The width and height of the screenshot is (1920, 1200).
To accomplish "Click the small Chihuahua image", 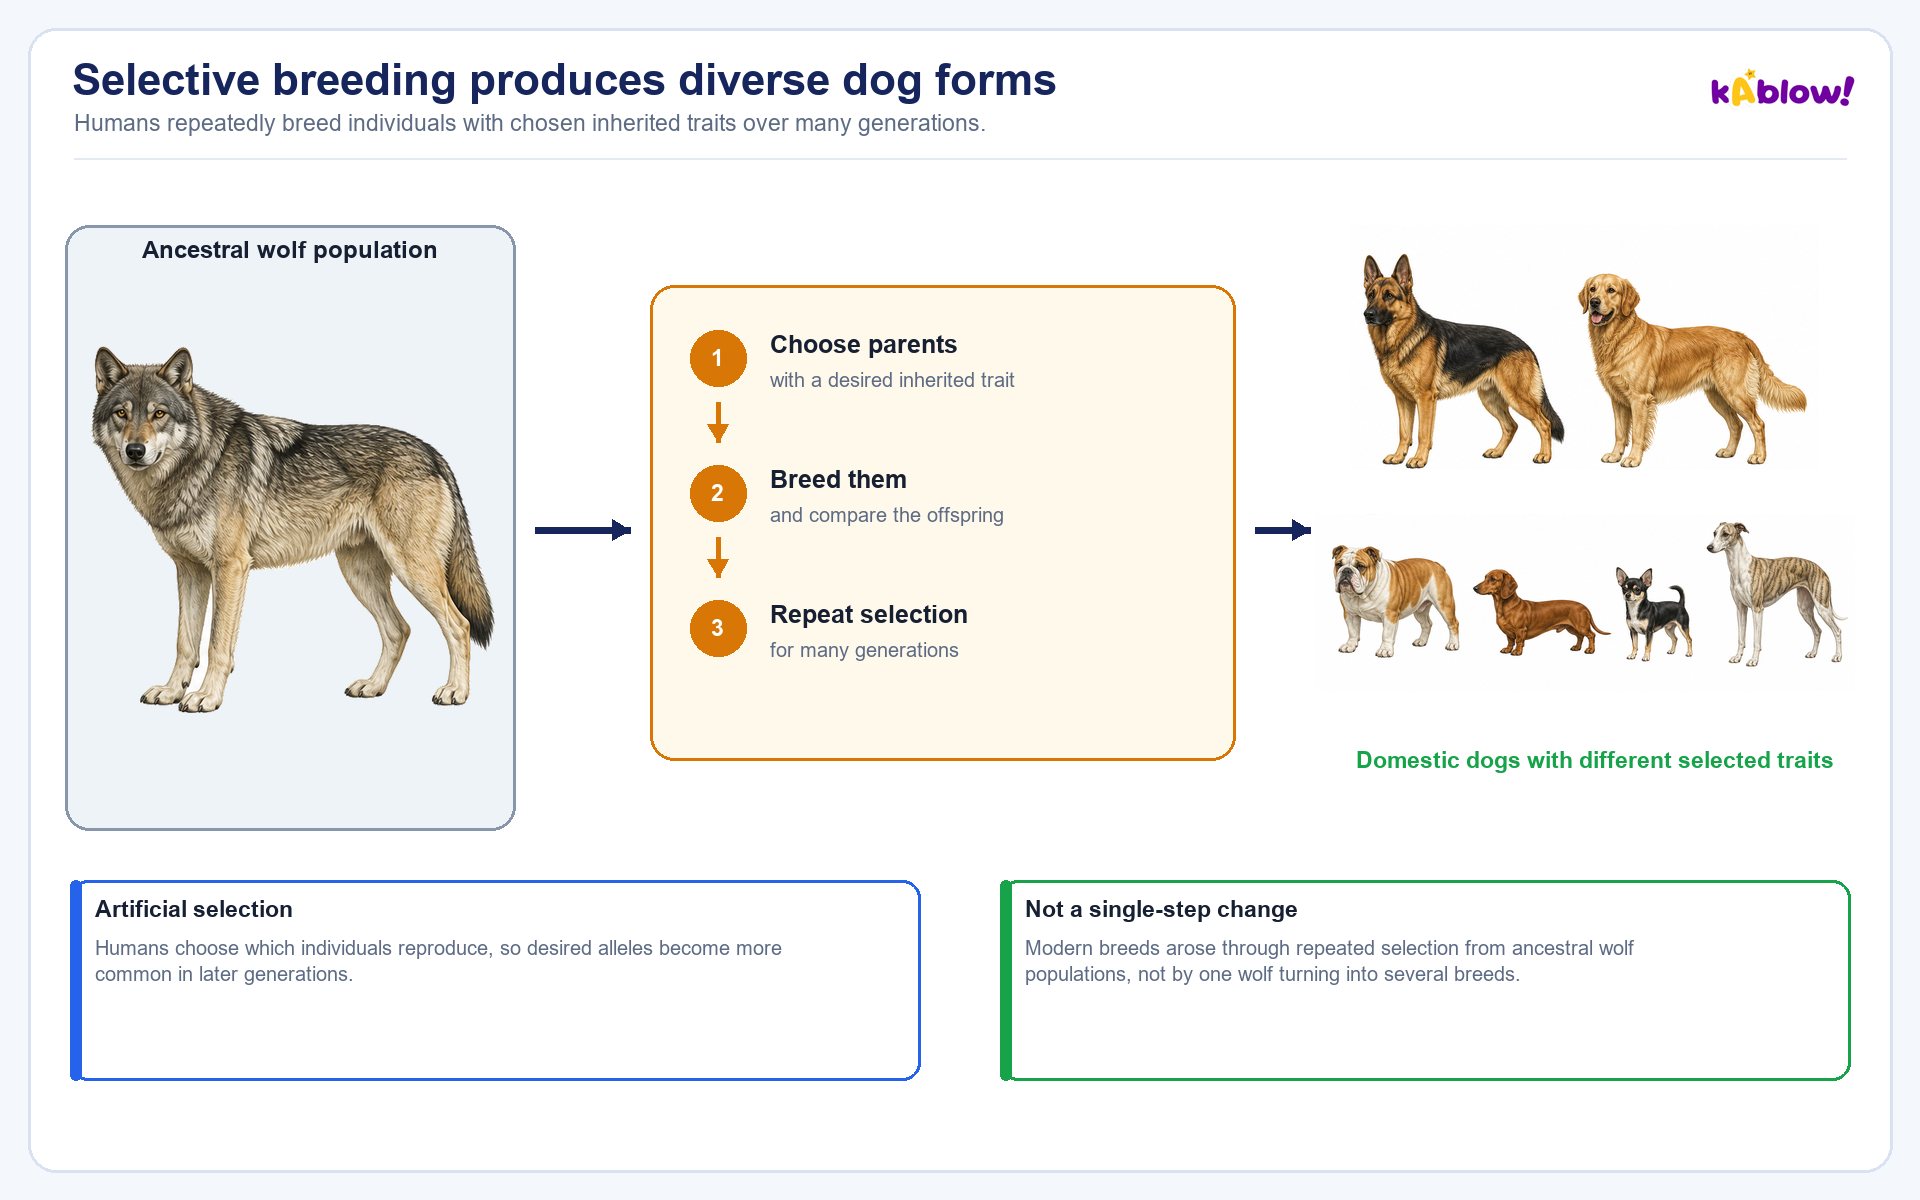I will [1654, 613].
